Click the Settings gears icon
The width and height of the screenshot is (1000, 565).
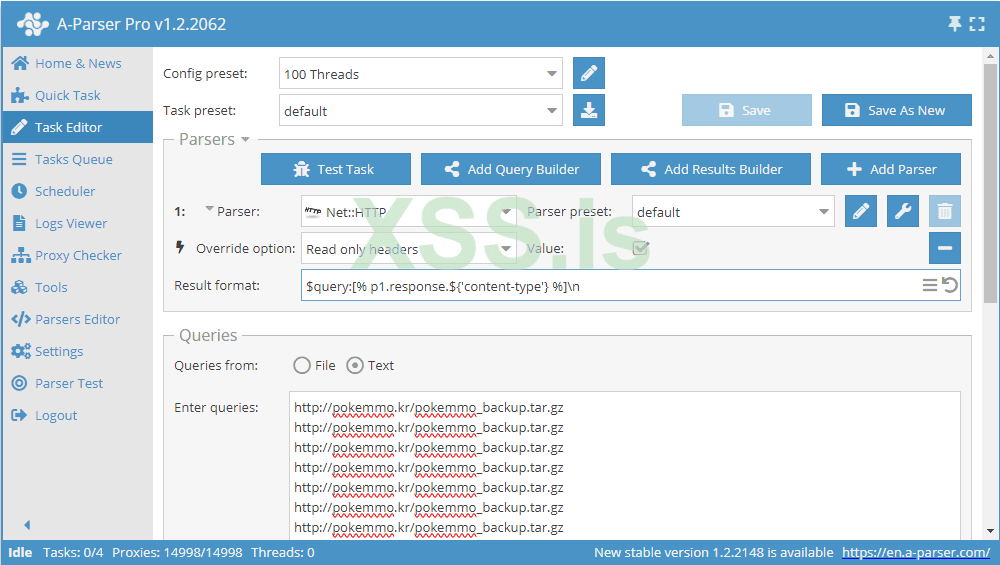20,351
